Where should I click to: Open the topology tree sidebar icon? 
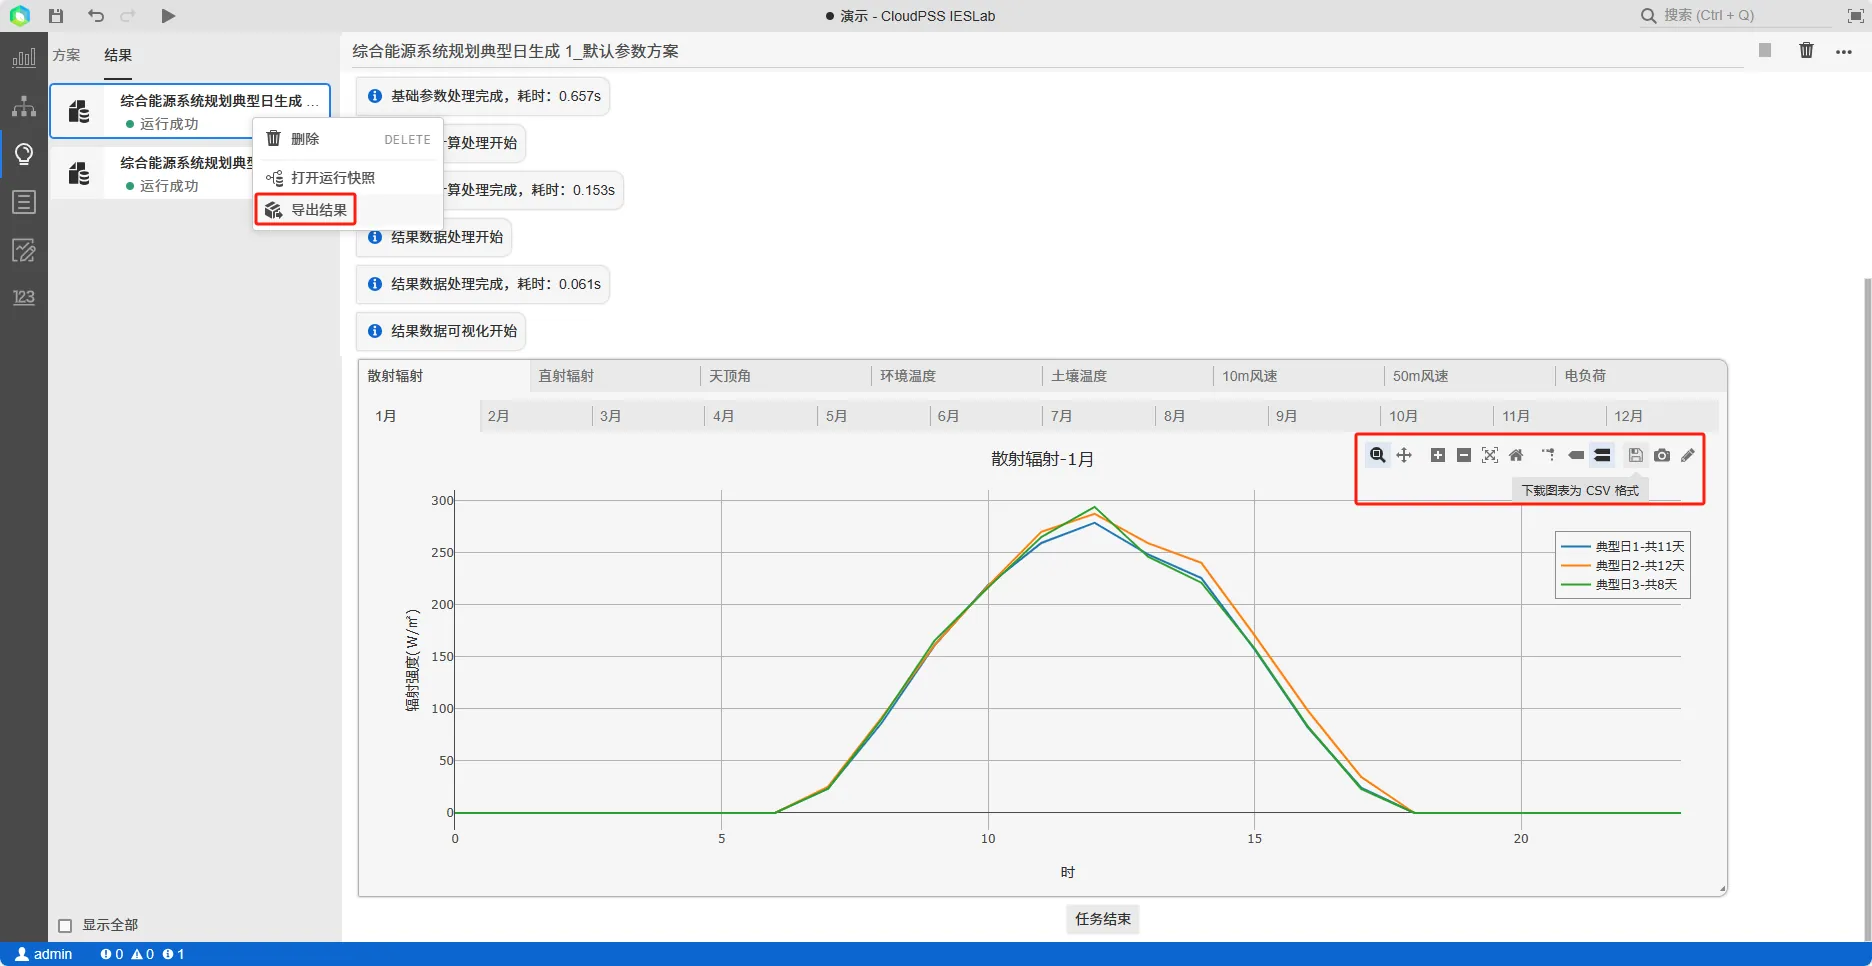click(24, 106)
